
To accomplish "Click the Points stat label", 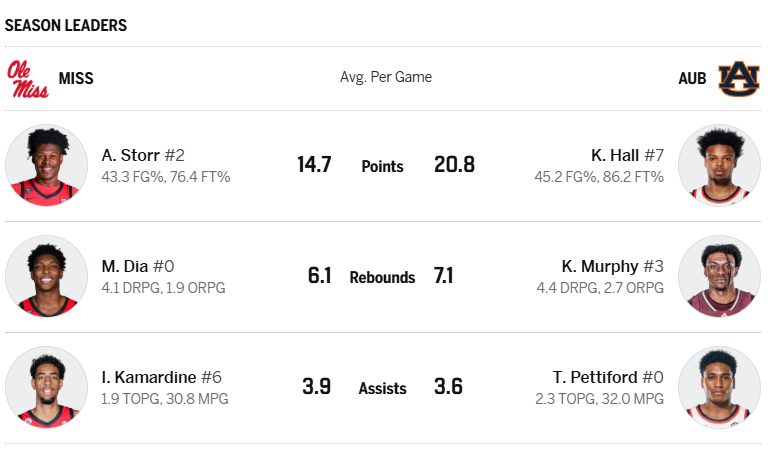I will point(382,166).
